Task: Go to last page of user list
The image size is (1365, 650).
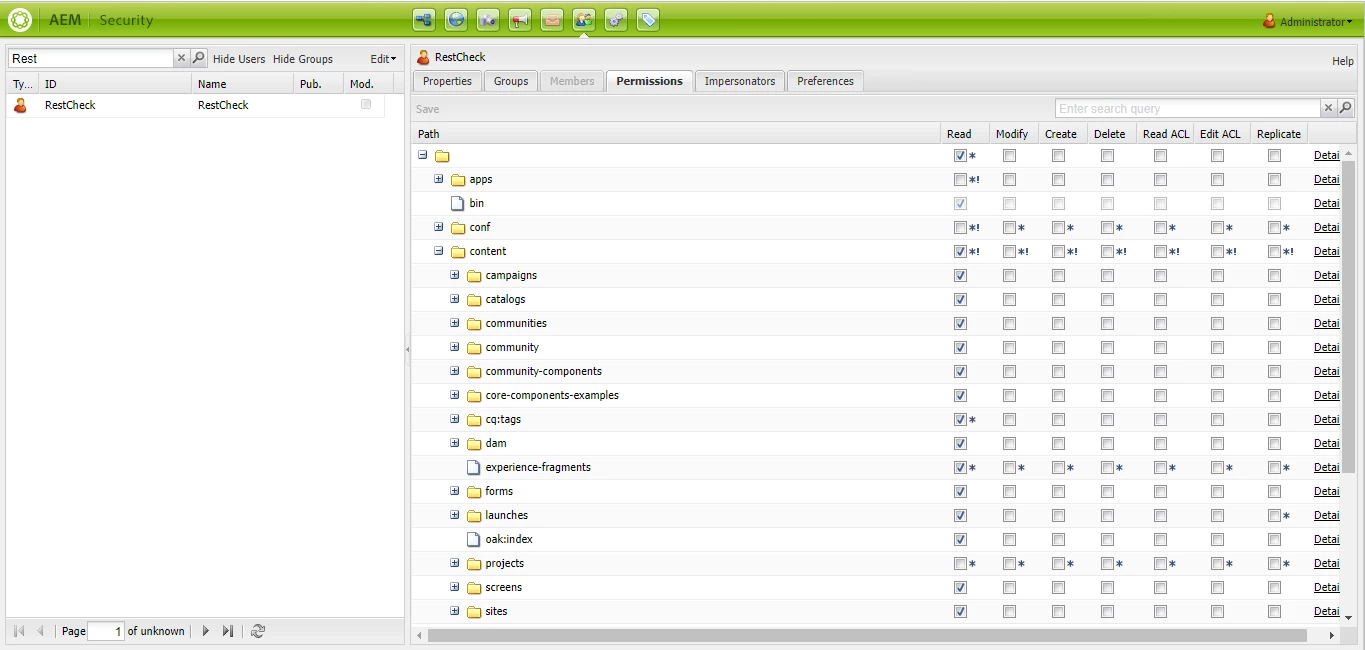Action: tap(228, 631)
